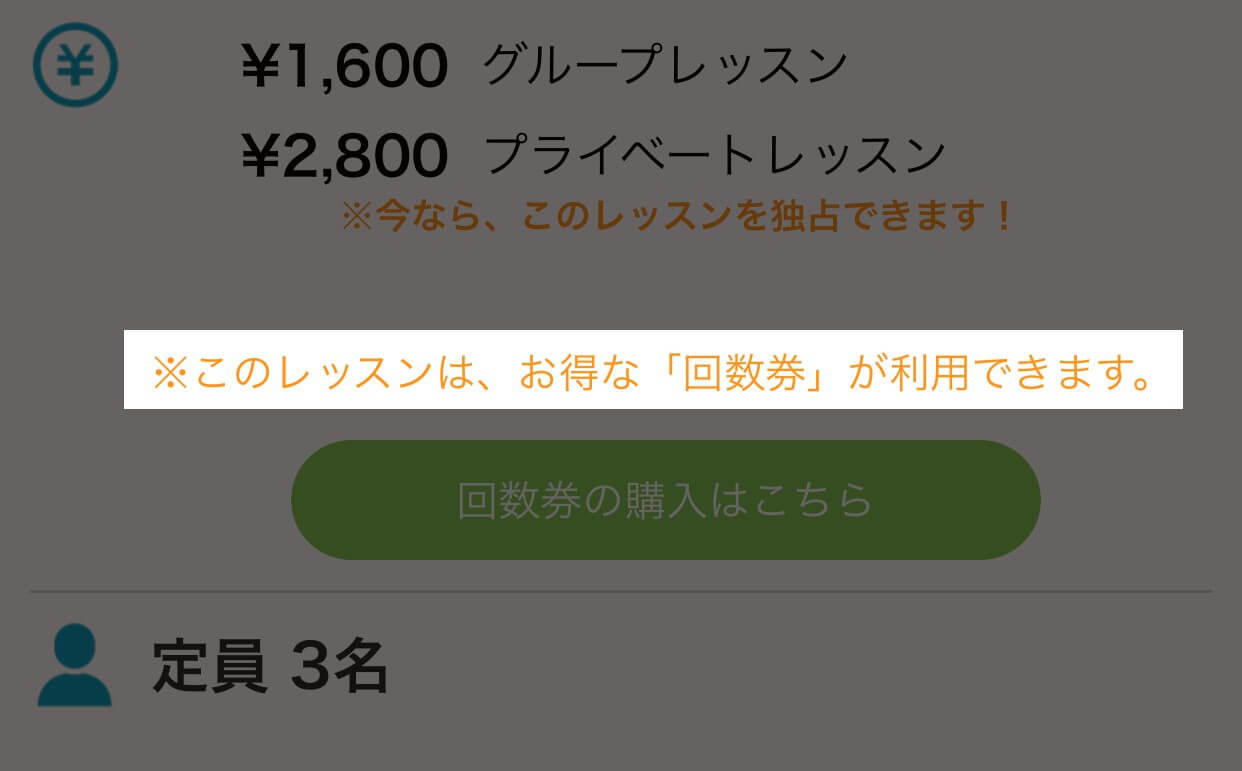Click the yen symbol inside the teal circle
1242x771 pixels.
pyautogui.click(x=76, y=65)
